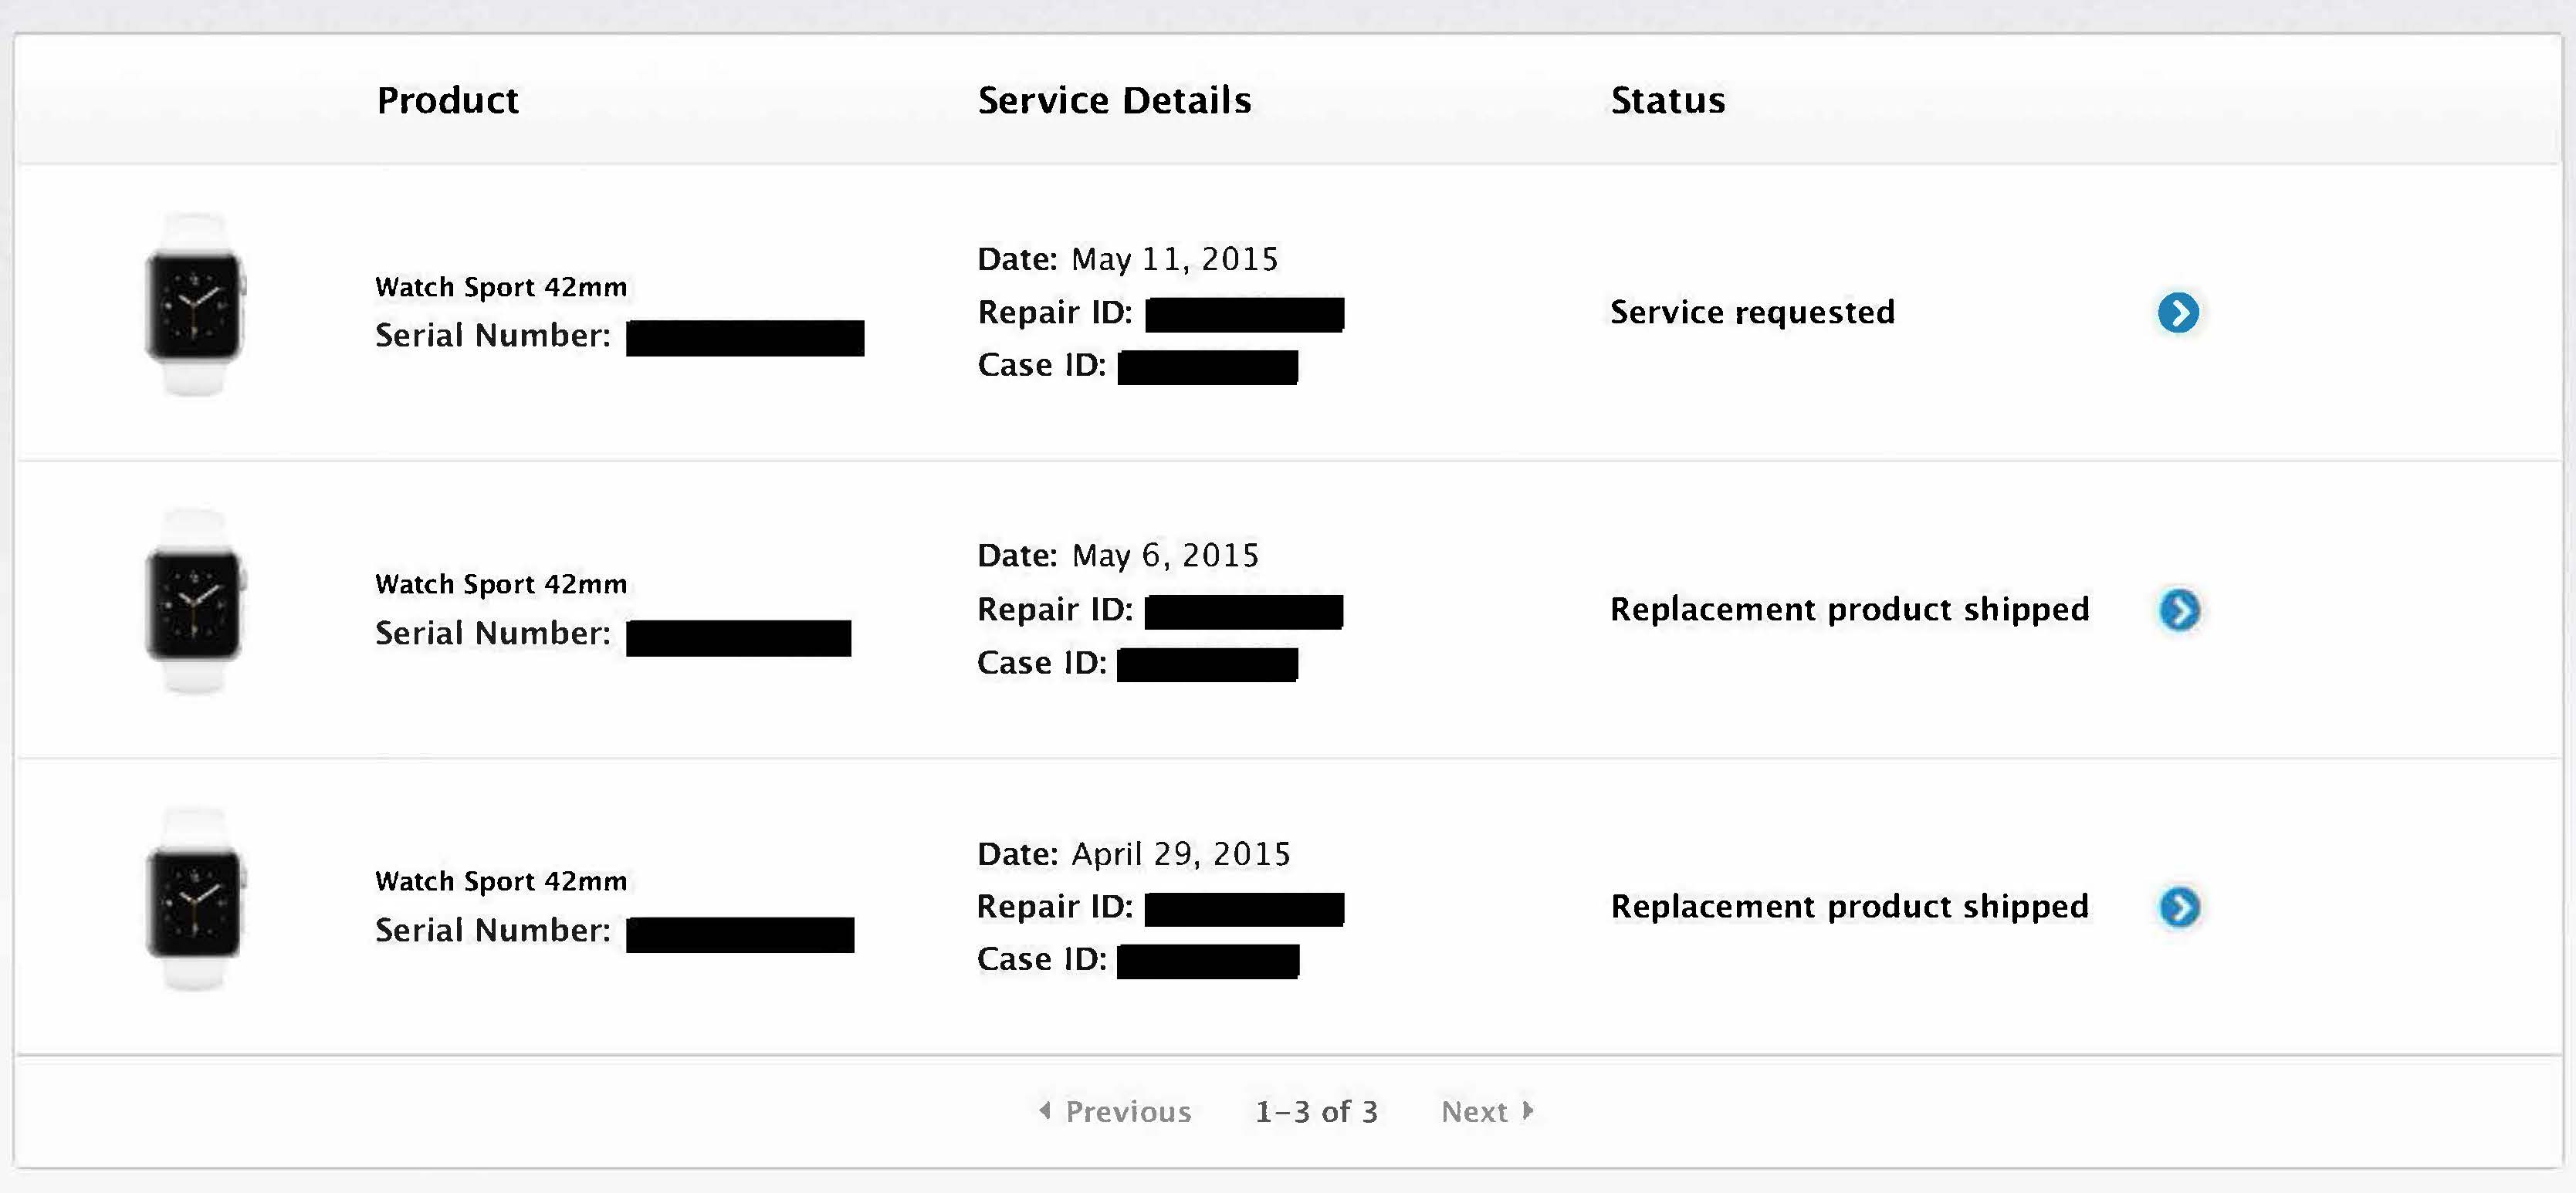Click the watch thumbnail for May 6 repair
Screen dimensions: 2576x1193
194,601
